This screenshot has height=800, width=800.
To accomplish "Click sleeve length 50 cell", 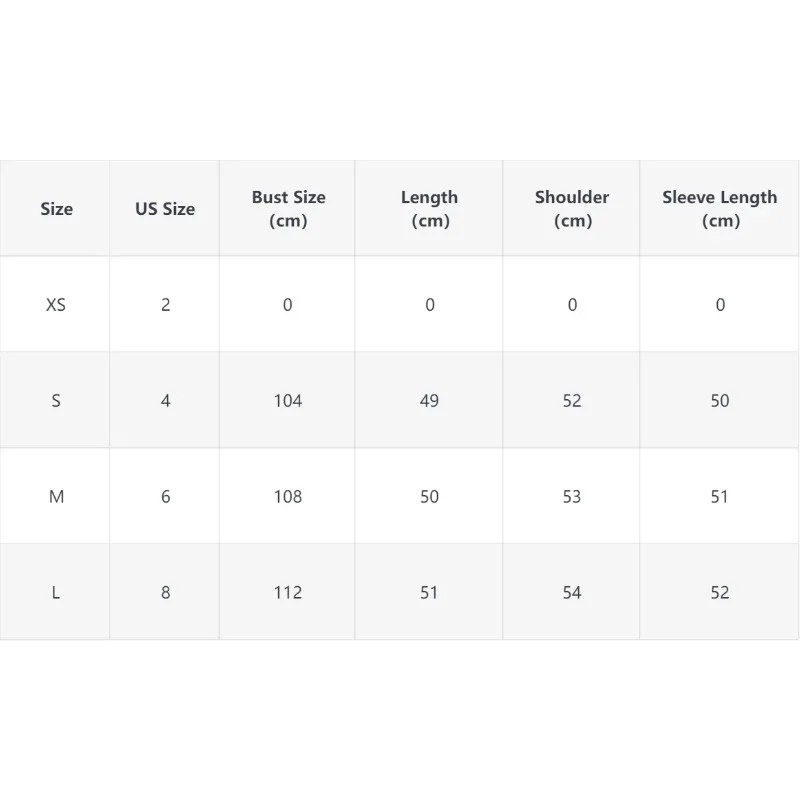I will point(719,401).
